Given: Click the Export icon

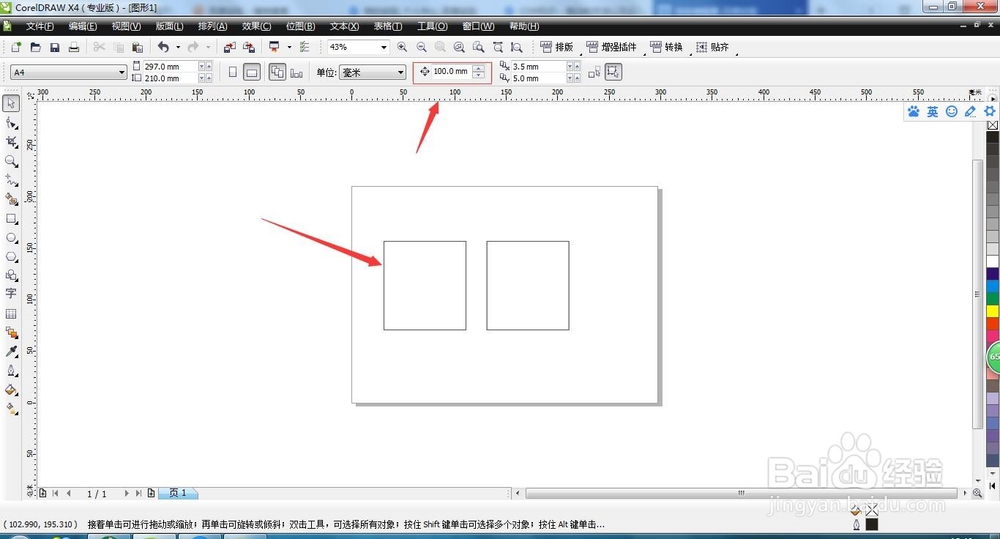Looking at the screenshot, I should click(249, 47).
